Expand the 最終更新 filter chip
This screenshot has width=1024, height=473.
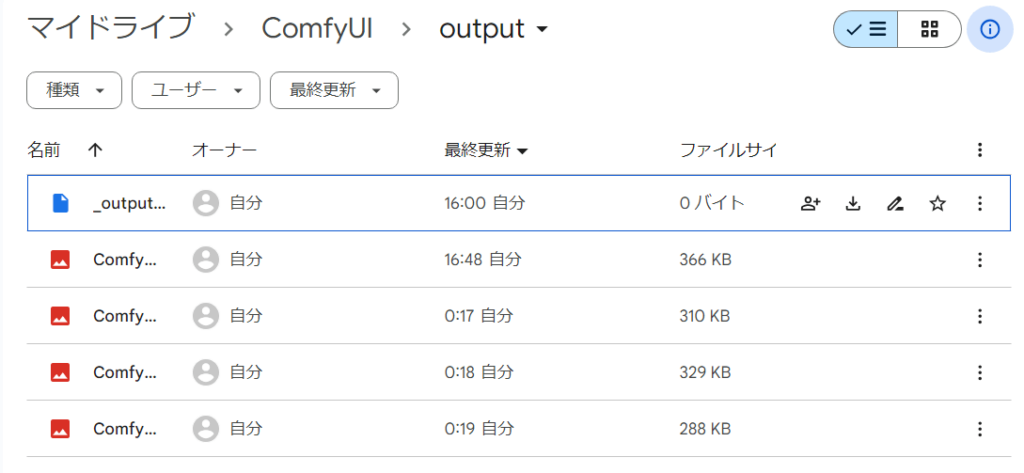334,90
